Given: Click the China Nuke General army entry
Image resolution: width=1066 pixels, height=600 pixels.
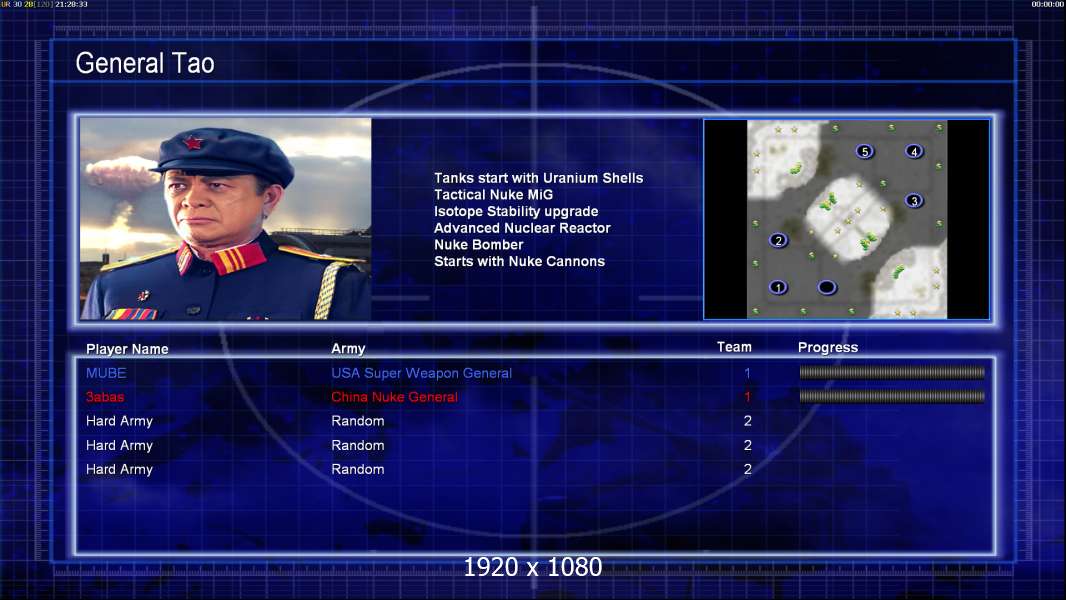Looking at the screenshot, I should click(x=394, y=397).
